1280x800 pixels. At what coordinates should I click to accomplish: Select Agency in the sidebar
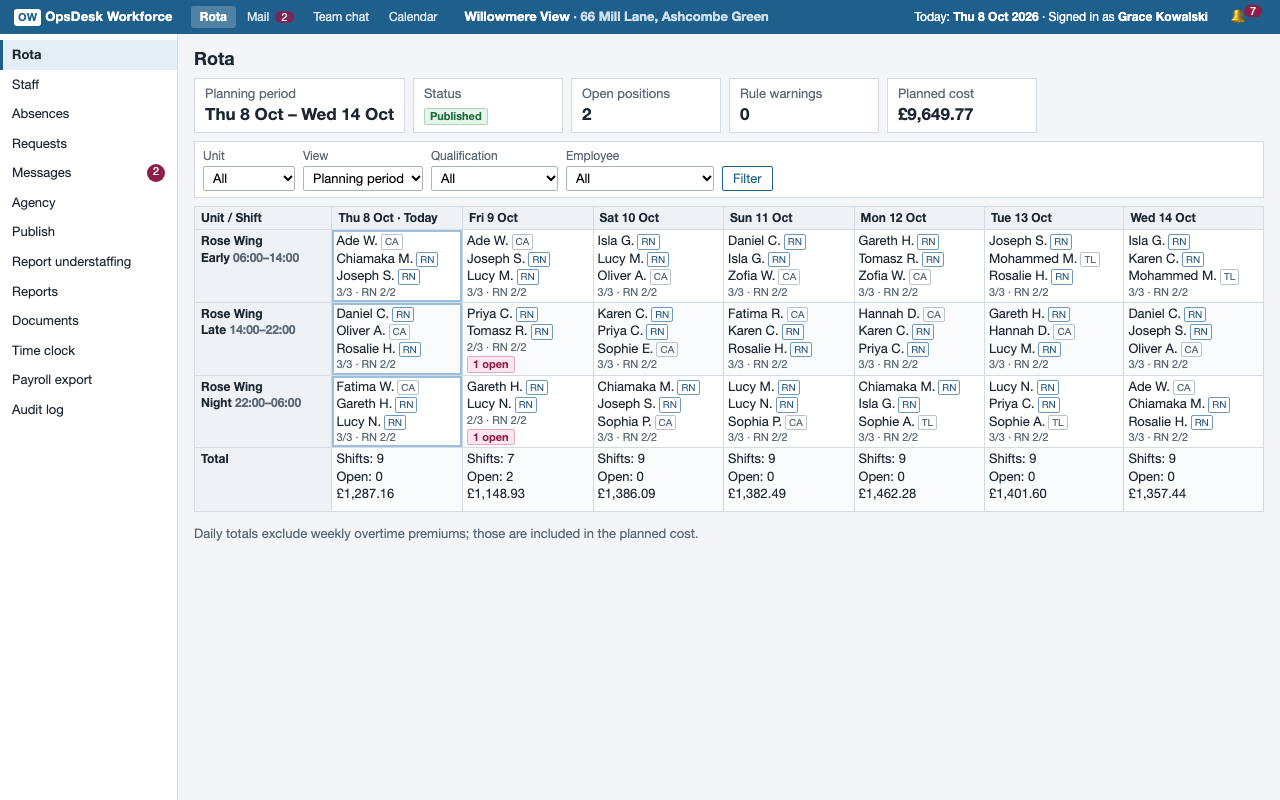(89, 203)
